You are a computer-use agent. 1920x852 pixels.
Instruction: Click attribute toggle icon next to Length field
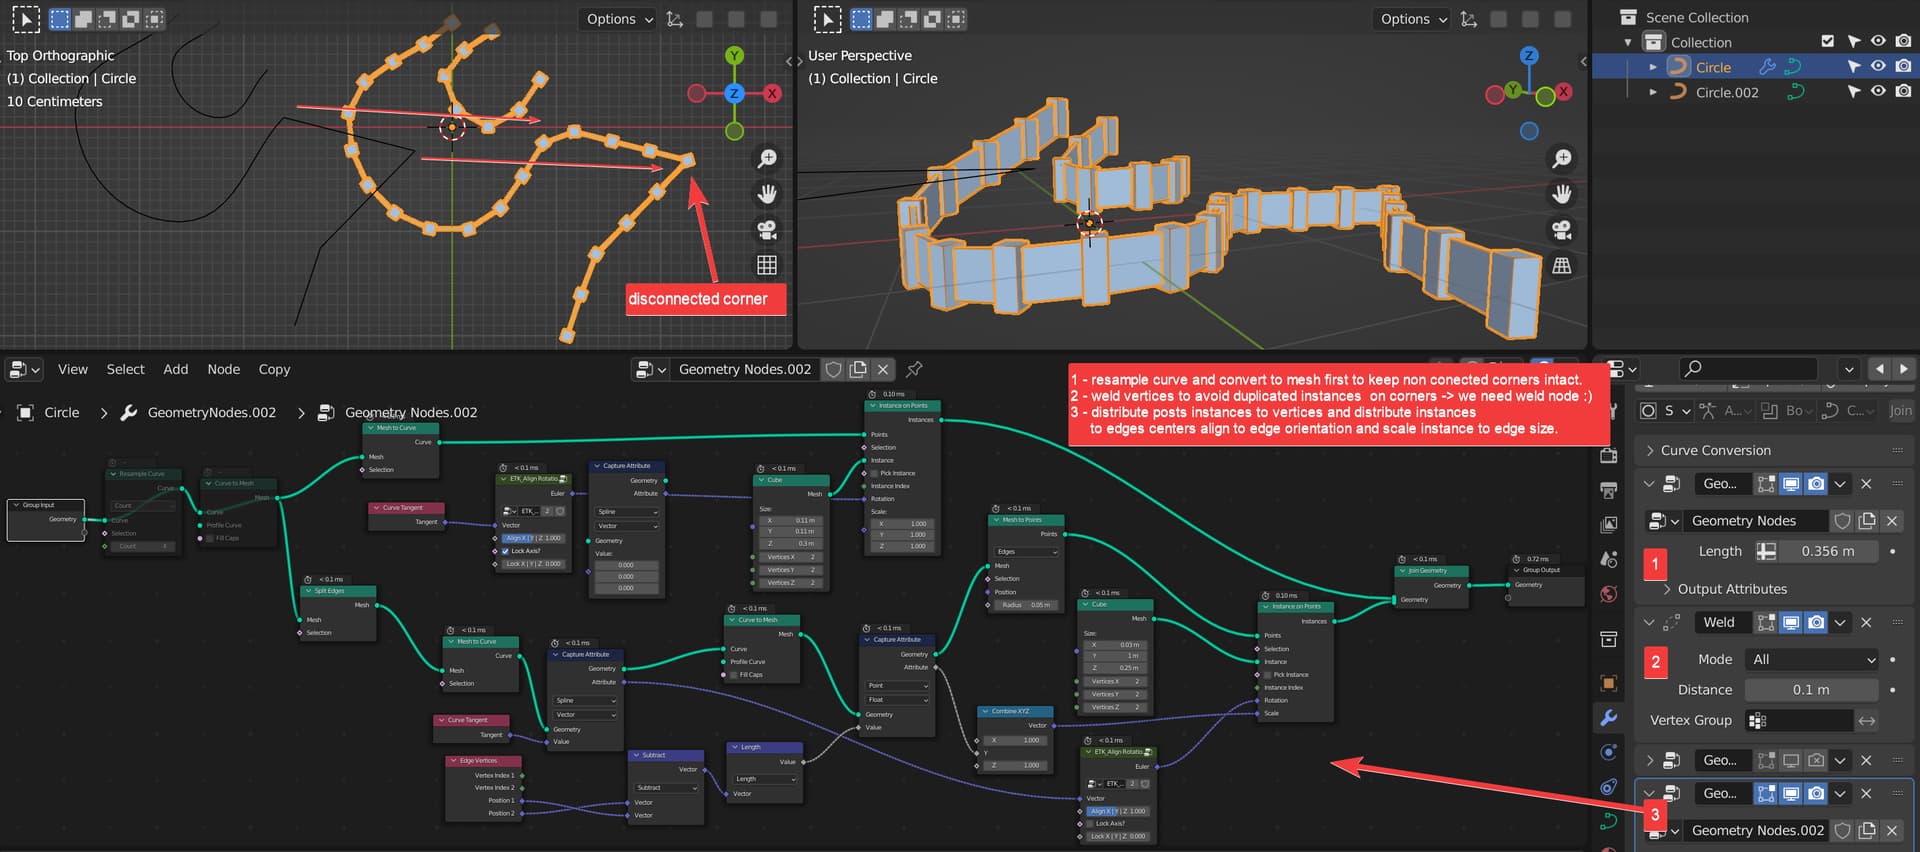pyautogui.click(x=1767, y=551)
